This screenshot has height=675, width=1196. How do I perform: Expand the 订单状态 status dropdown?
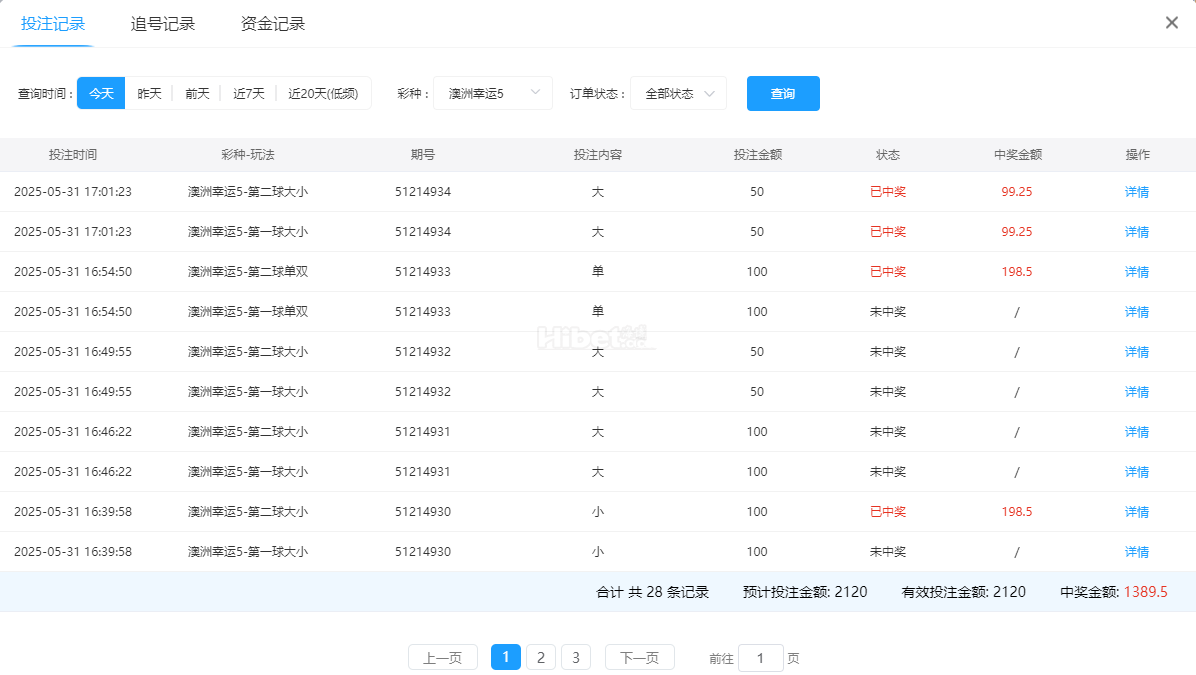(678, 93)
